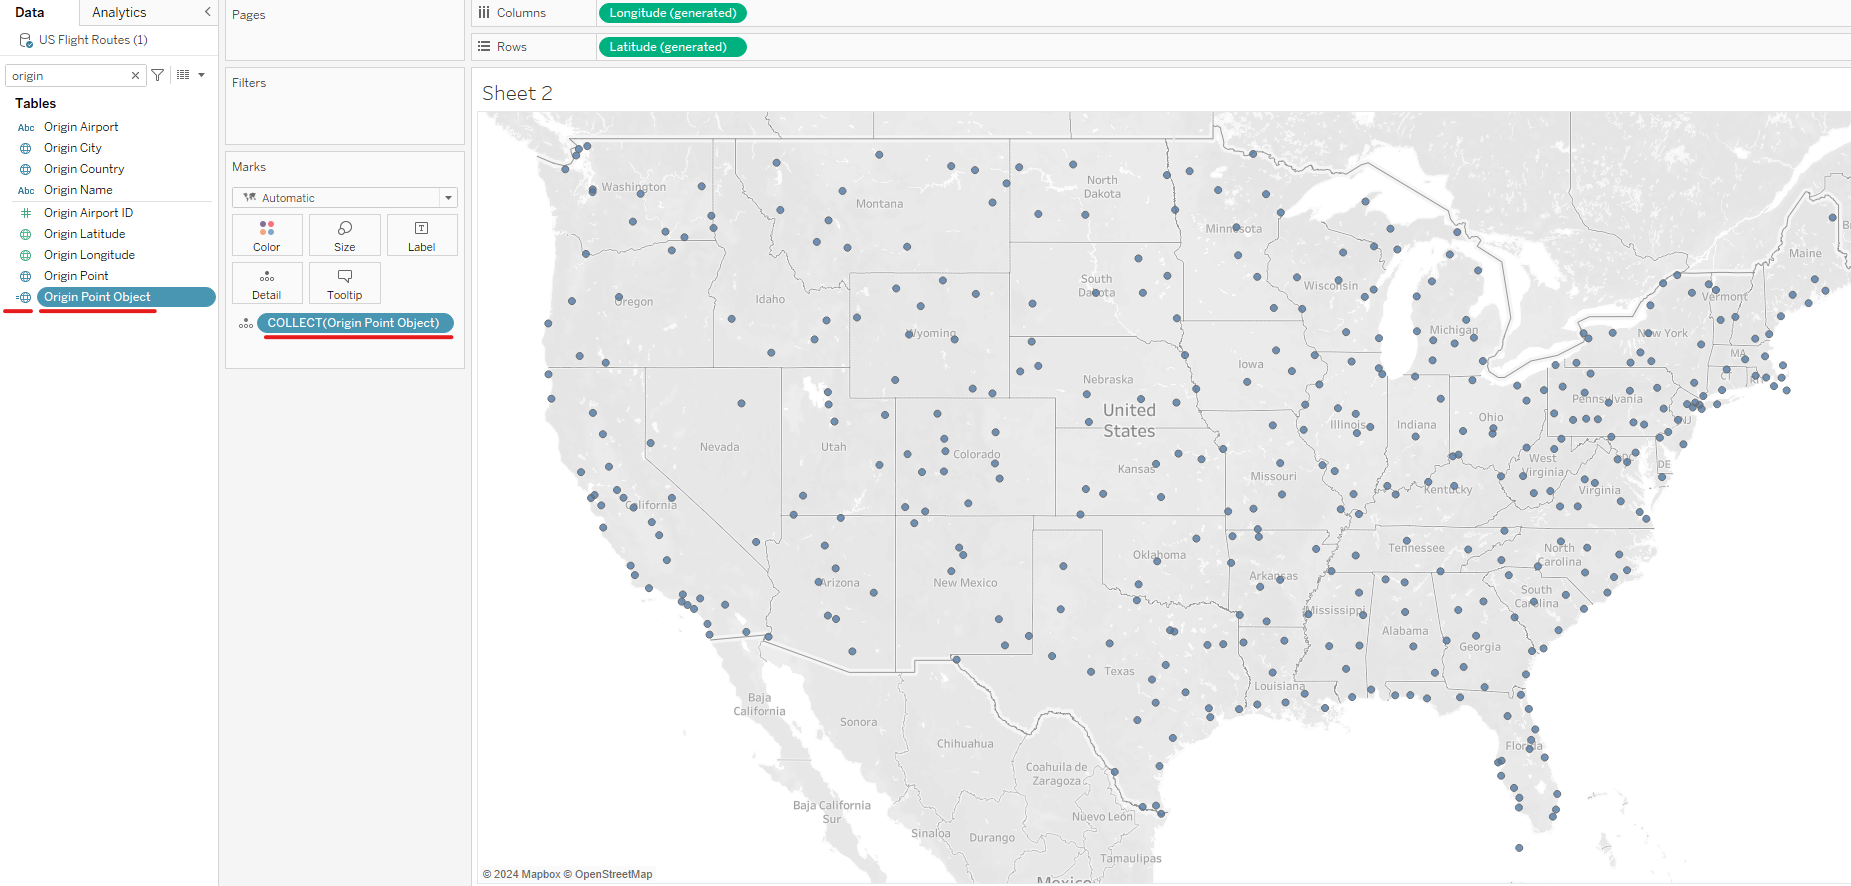This screenshot has height=886, width=1851.
Task: Click the calculated geometry icon beside Origin Point Object
Action: tap(24, 297)
